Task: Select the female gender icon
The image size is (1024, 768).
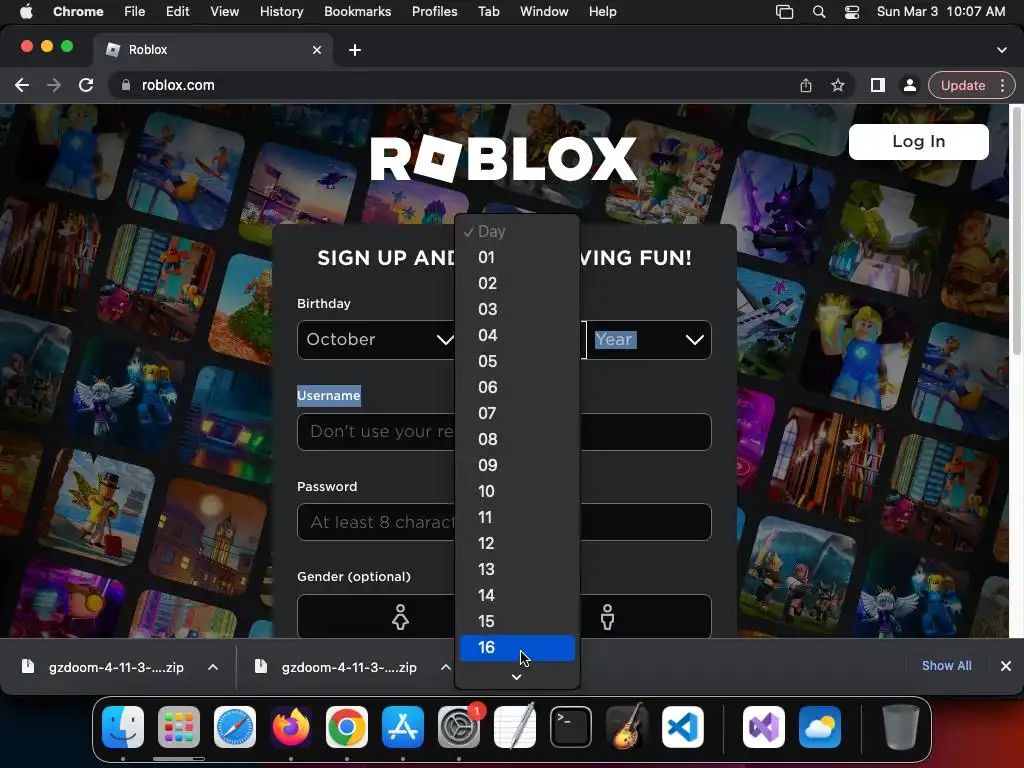Action: pyautogui.click(x=400, y=616)
